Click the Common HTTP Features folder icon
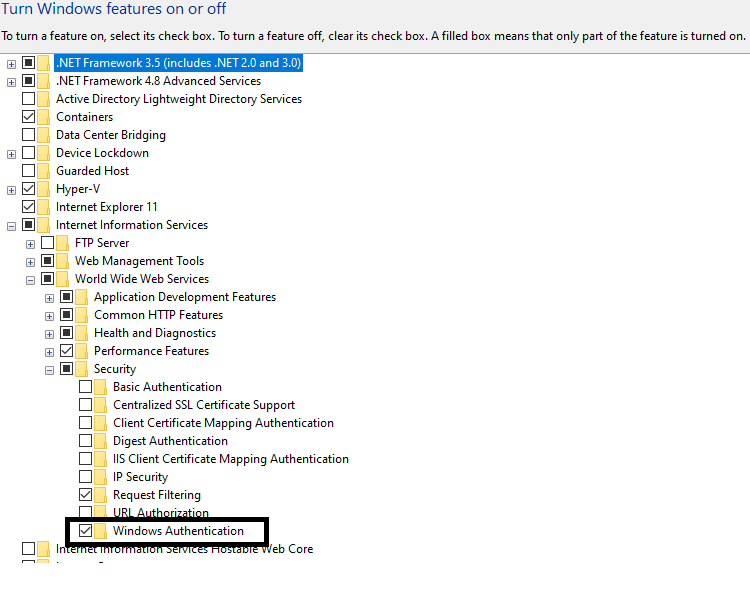750x596 pixels. [x=81, y=315]
